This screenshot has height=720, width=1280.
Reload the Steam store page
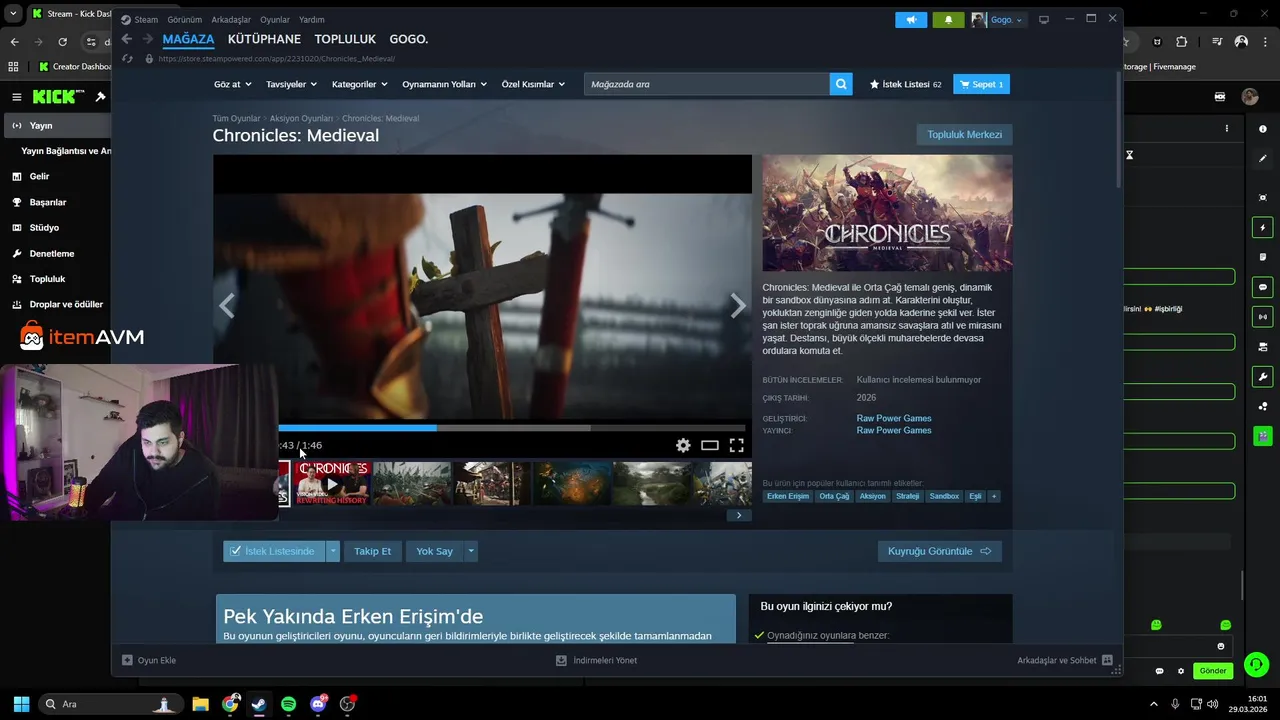pos(127,59)
